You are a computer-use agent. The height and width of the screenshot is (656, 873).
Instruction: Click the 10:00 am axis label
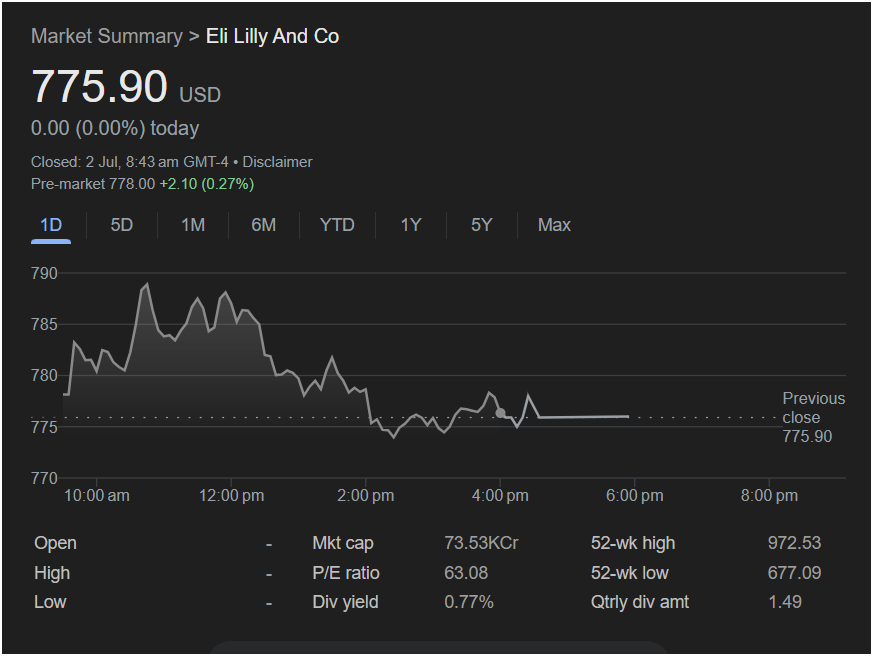[96, 496]
